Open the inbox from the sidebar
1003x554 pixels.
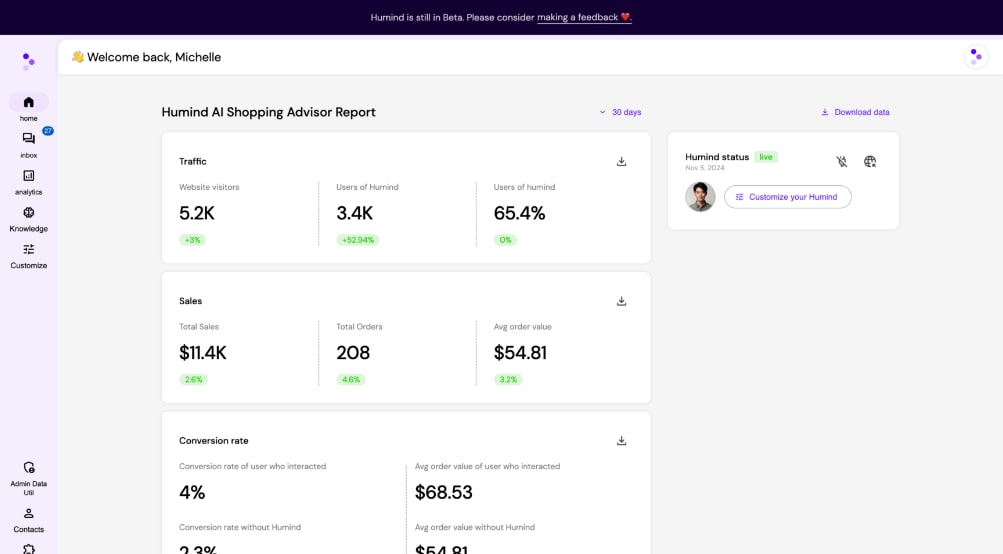click(29, 145)
